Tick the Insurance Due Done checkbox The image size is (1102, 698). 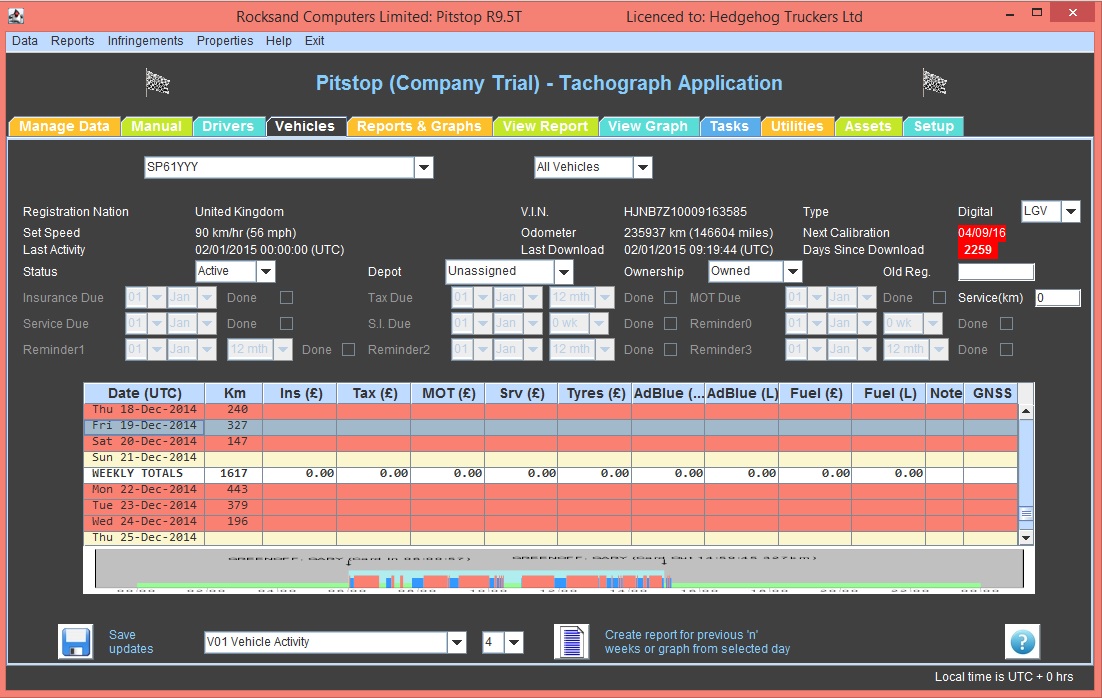(286, 297)
